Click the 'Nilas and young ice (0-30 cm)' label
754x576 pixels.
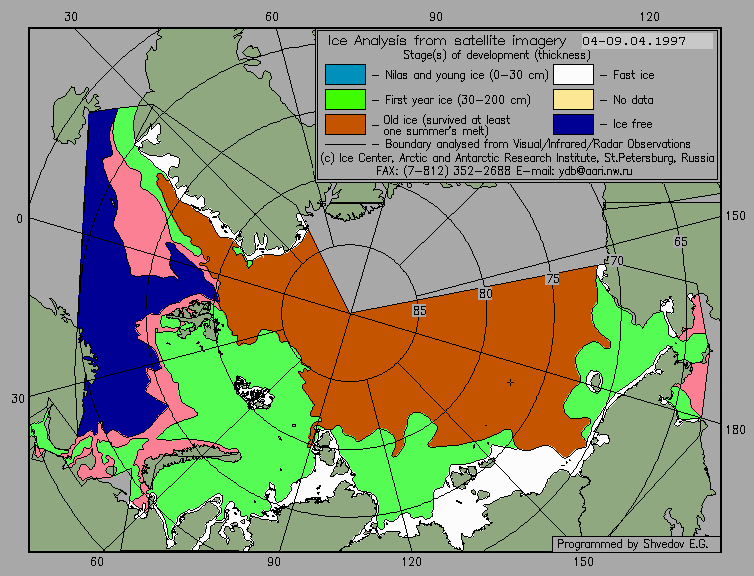point(466,75)
